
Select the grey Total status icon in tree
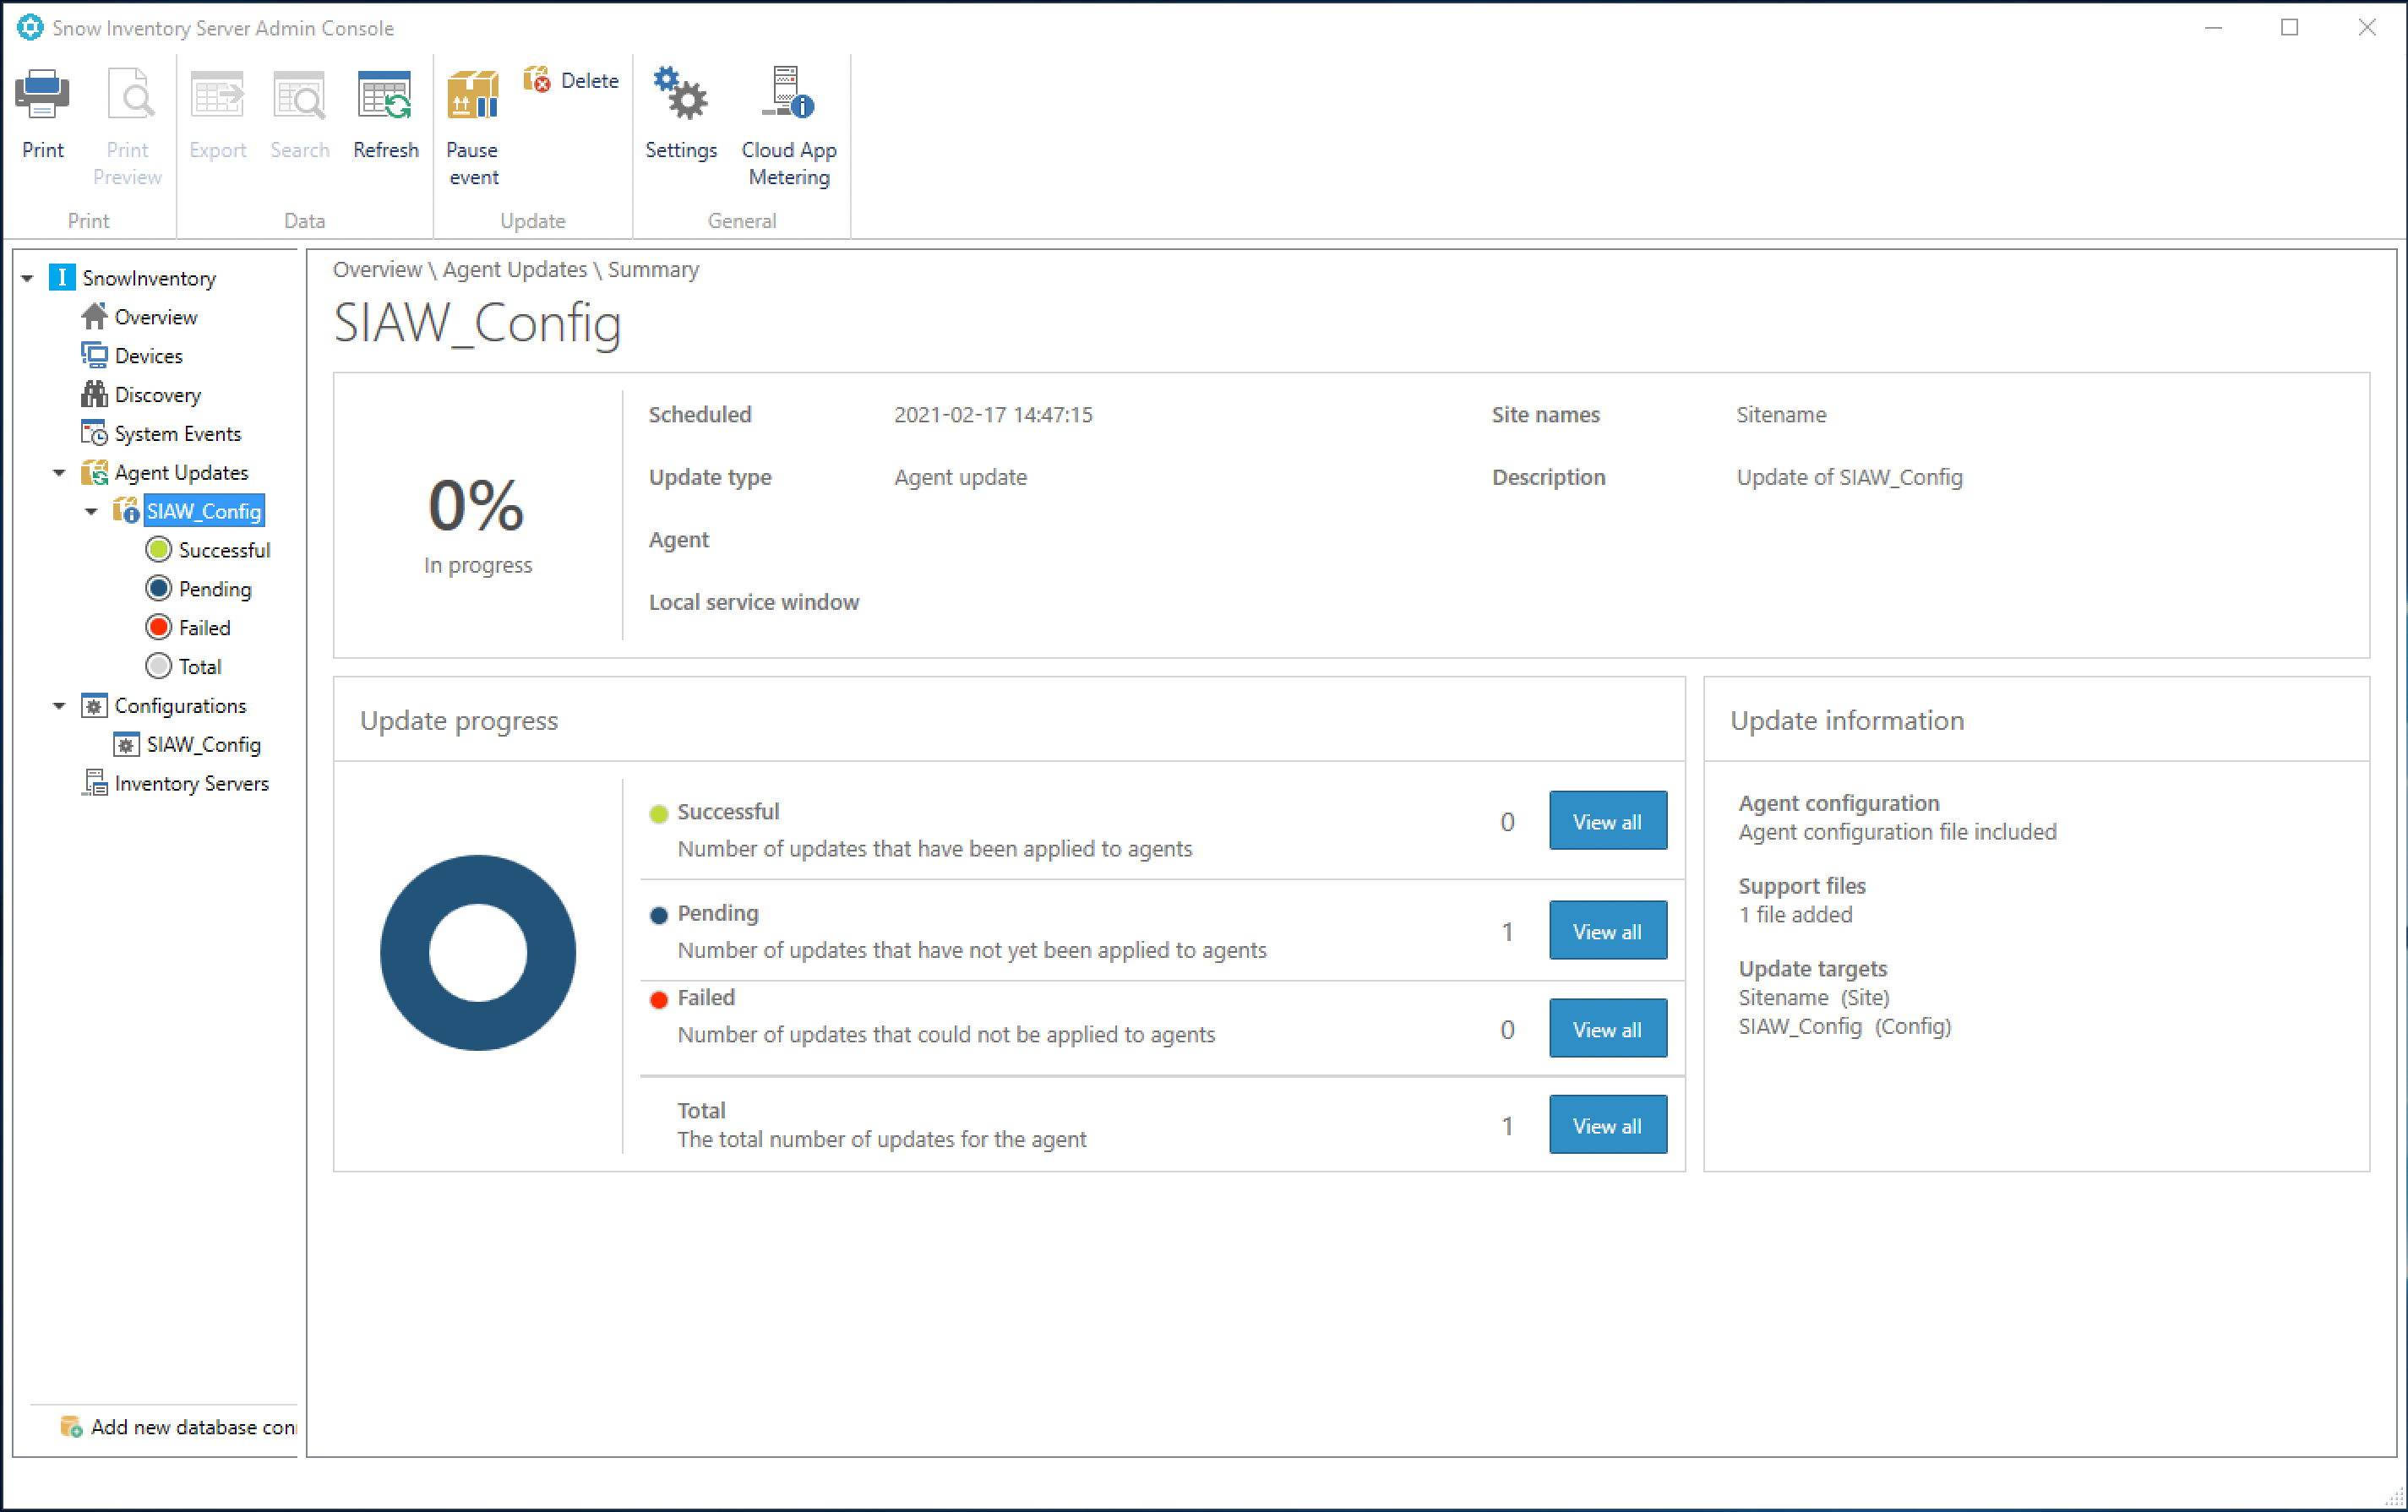click(x=158, y=666)
